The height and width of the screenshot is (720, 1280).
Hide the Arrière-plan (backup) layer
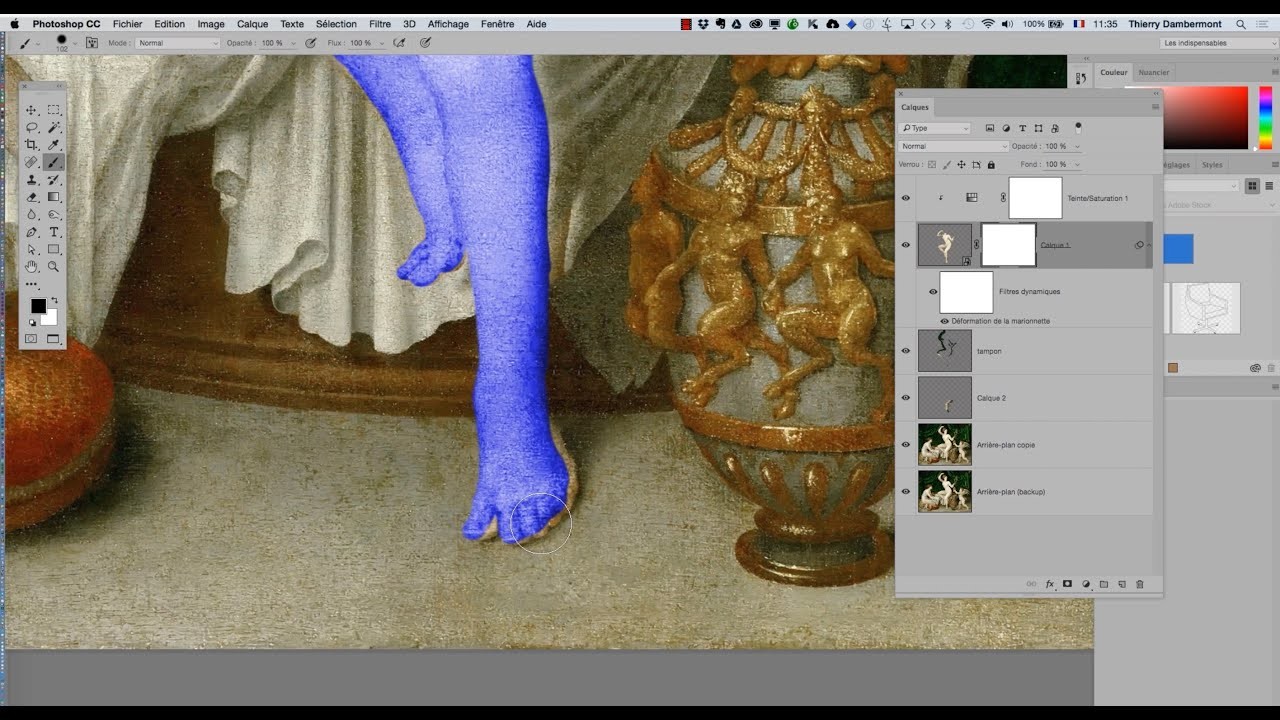pyautogui.click(x=906, y=492)
